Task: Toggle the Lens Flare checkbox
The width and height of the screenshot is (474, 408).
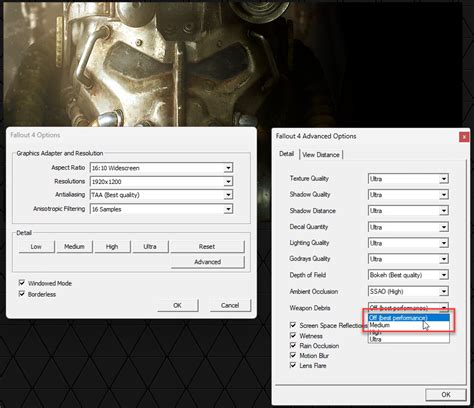Action: click(293, 365)
